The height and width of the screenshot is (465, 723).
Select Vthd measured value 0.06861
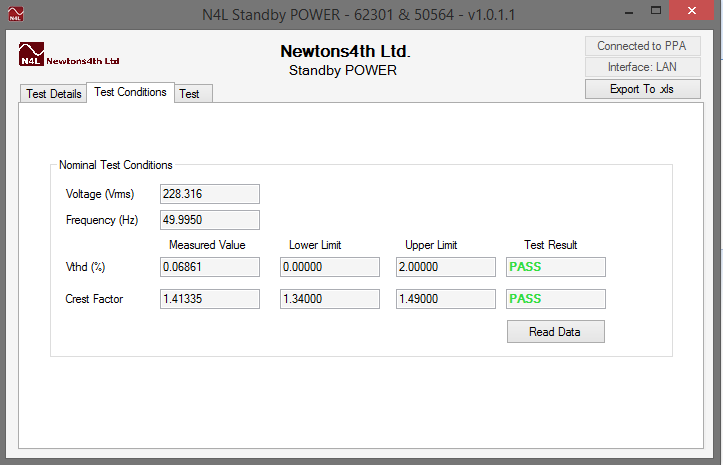click(210, 267)
